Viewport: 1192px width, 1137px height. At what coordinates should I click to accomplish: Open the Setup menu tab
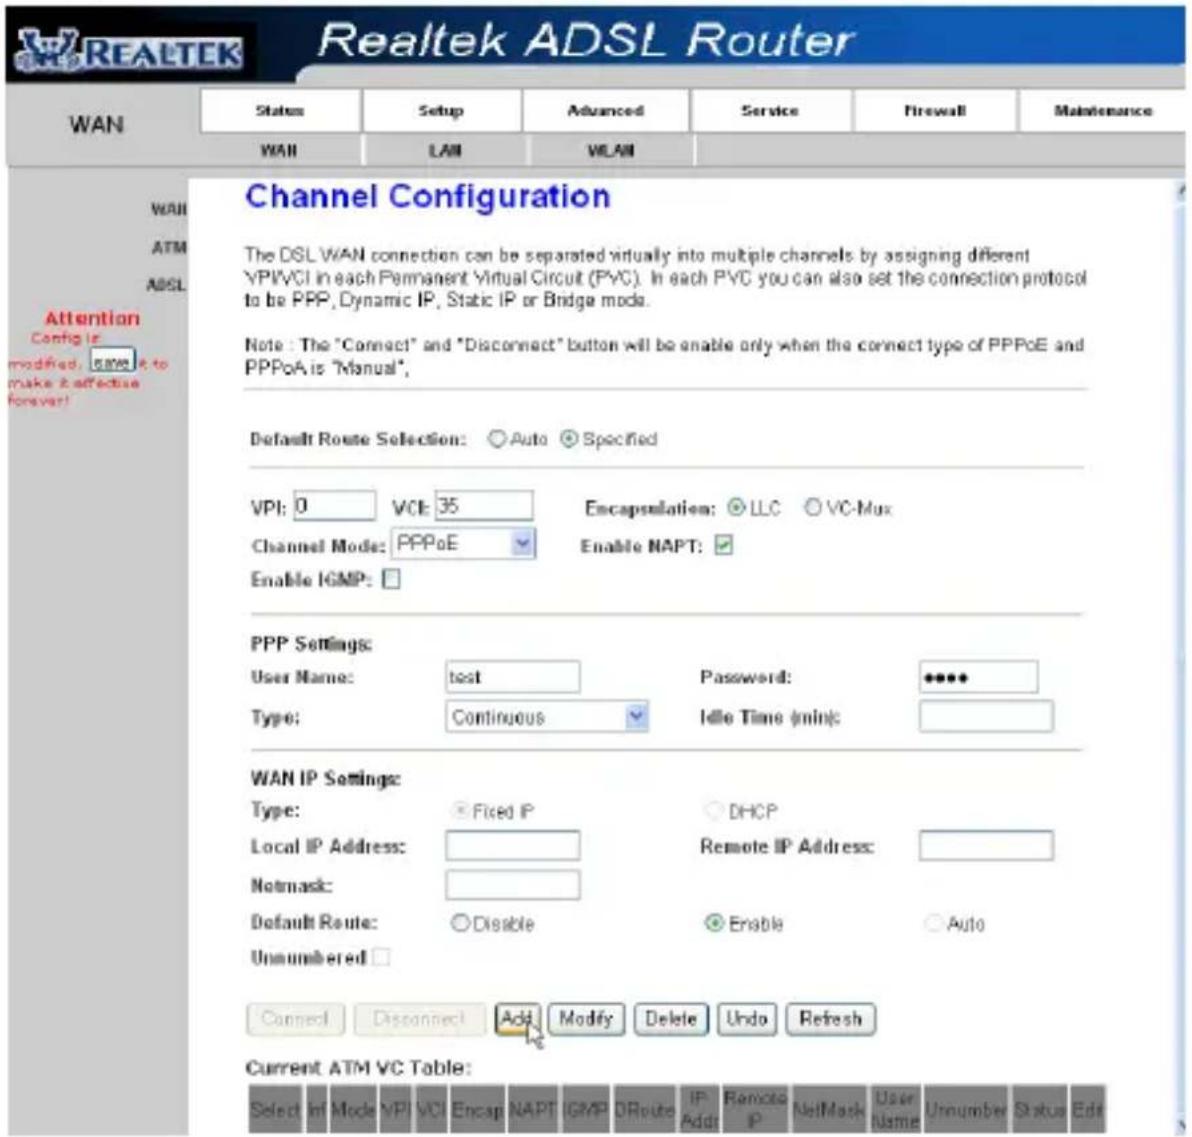[x=441, y=111]
